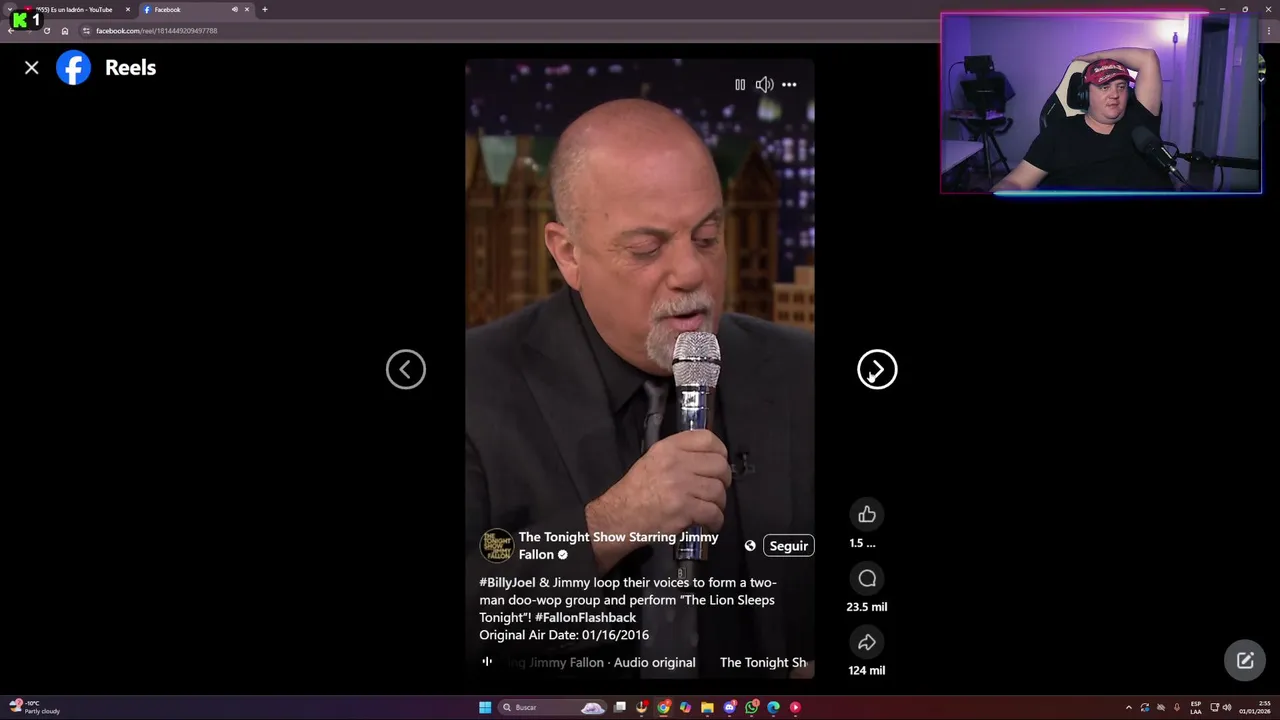Click the #FallonFlashback hashtag
This screenshot has height=720, width=1280.
(585, 617)
